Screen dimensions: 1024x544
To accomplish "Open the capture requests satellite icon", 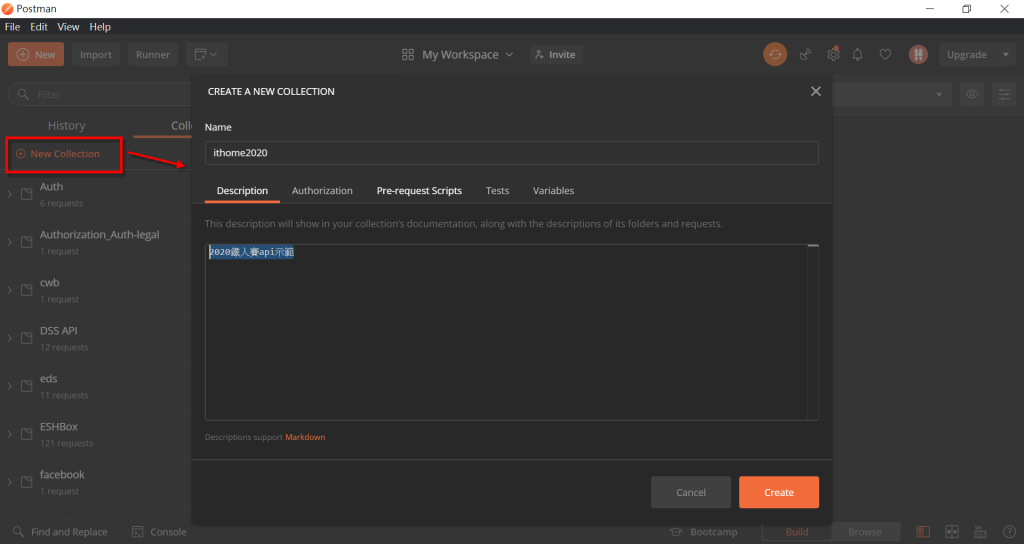I will point(806,55).
